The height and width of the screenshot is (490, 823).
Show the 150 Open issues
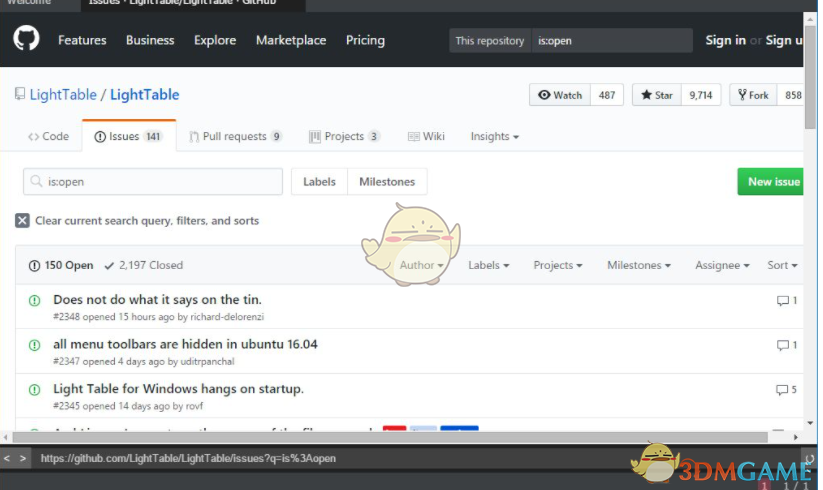click(x=61, y=265)
